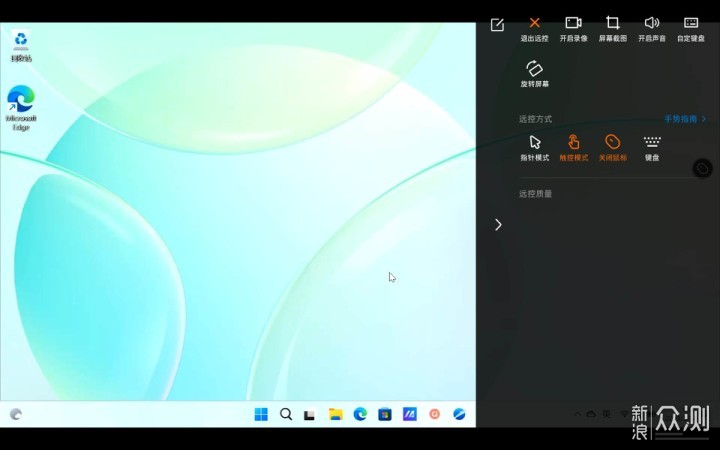The image size is (720, 450).
Task: Enable remote sound with 开启声音
Action: 652,29
